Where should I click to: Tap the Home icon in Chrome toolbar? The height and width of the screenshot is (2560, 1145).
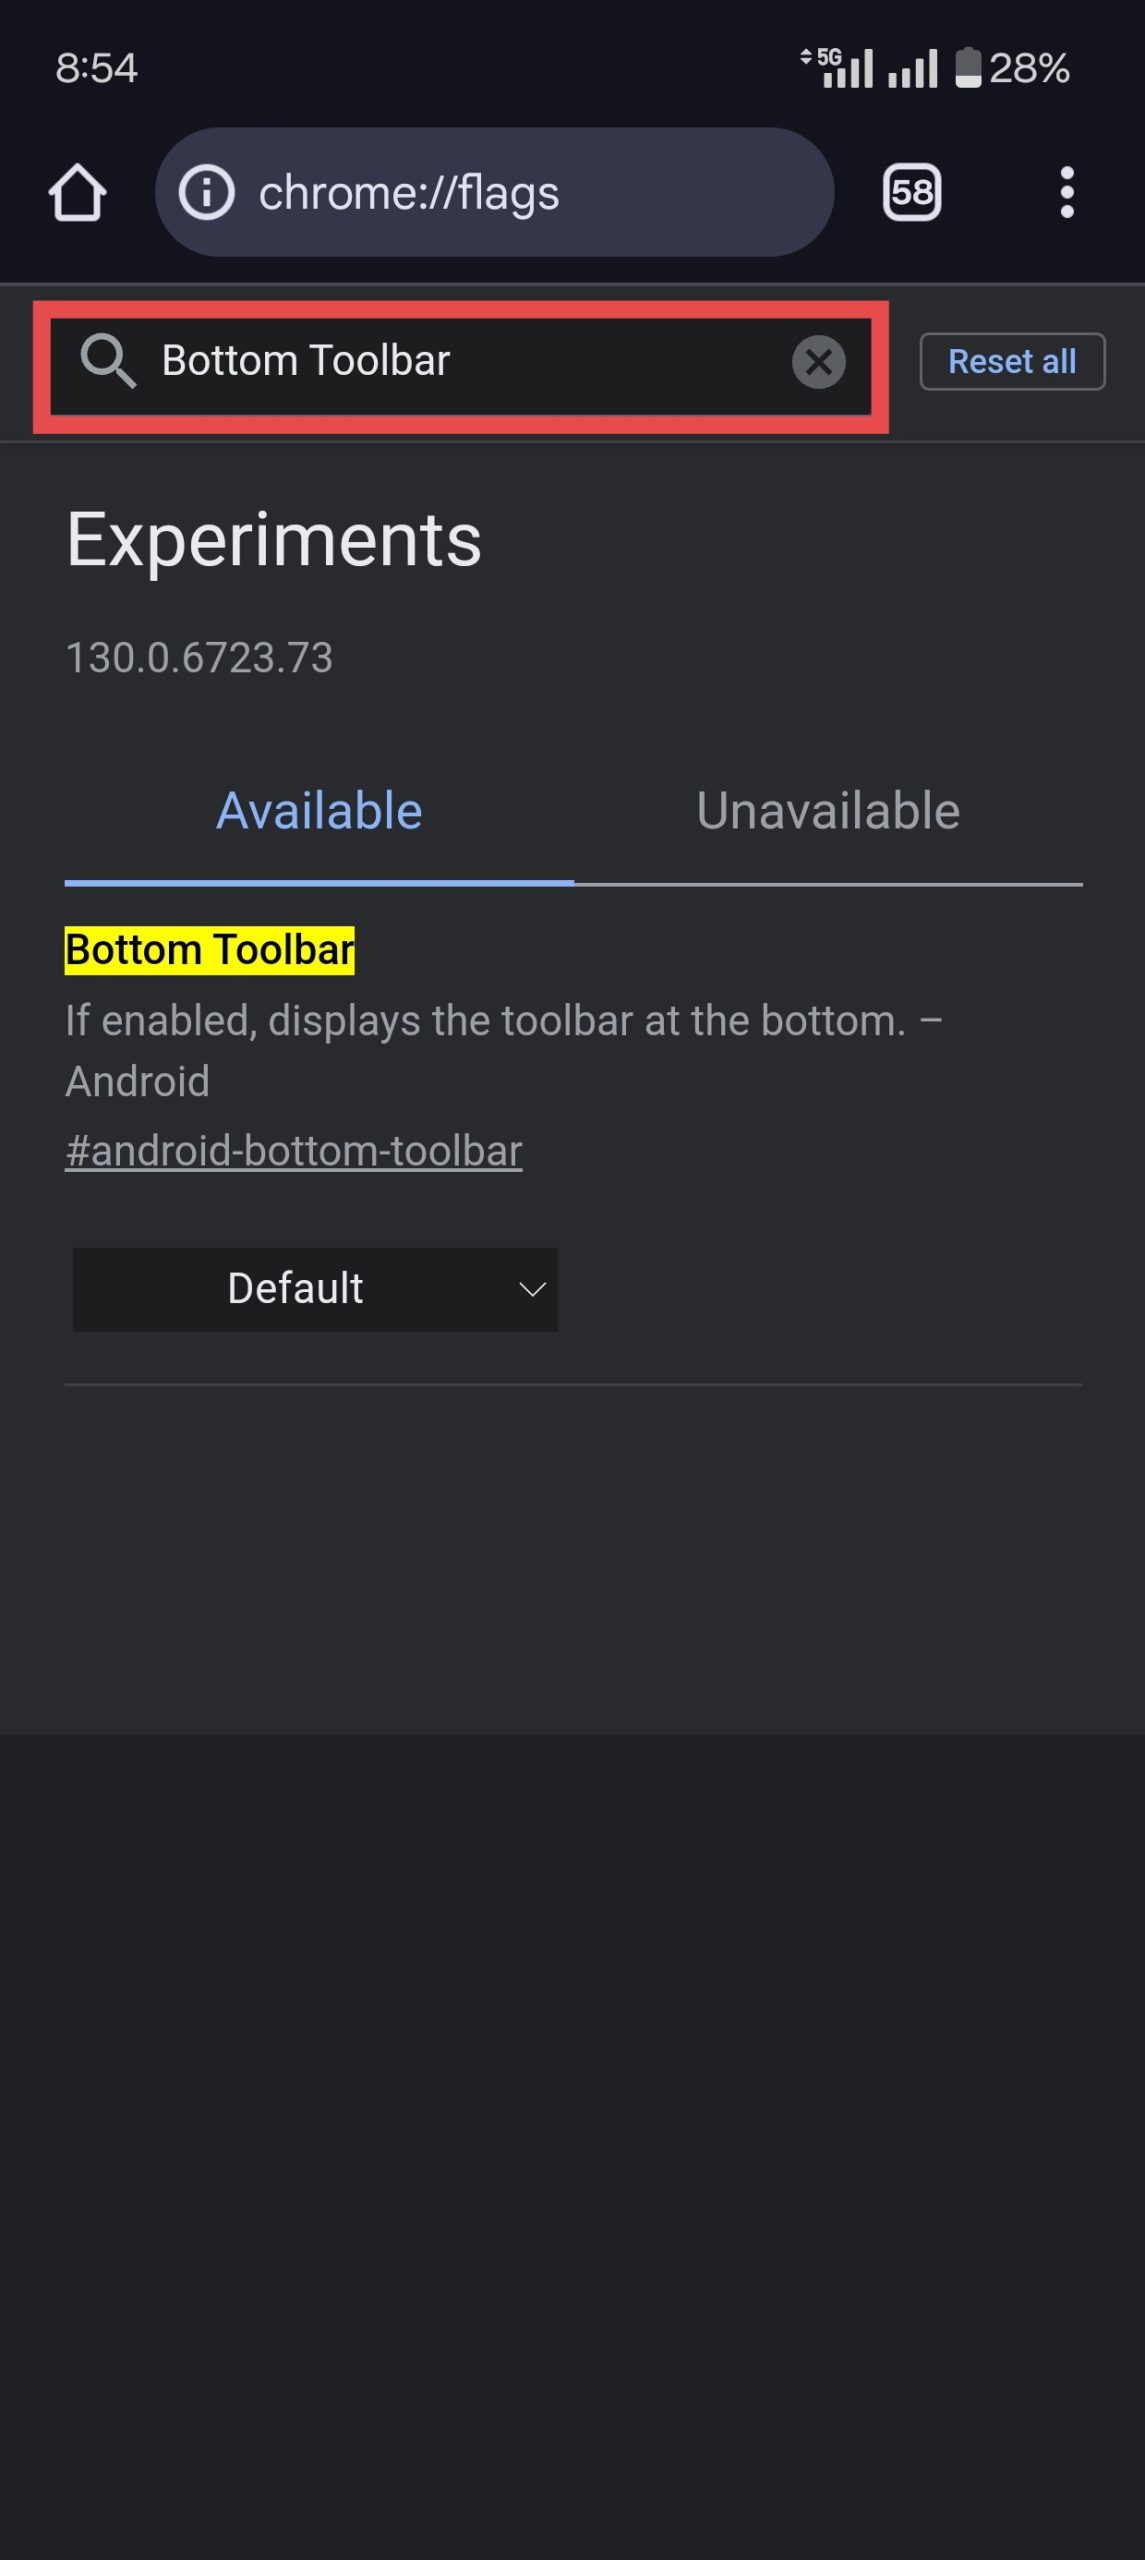click(x=77, y=192)
